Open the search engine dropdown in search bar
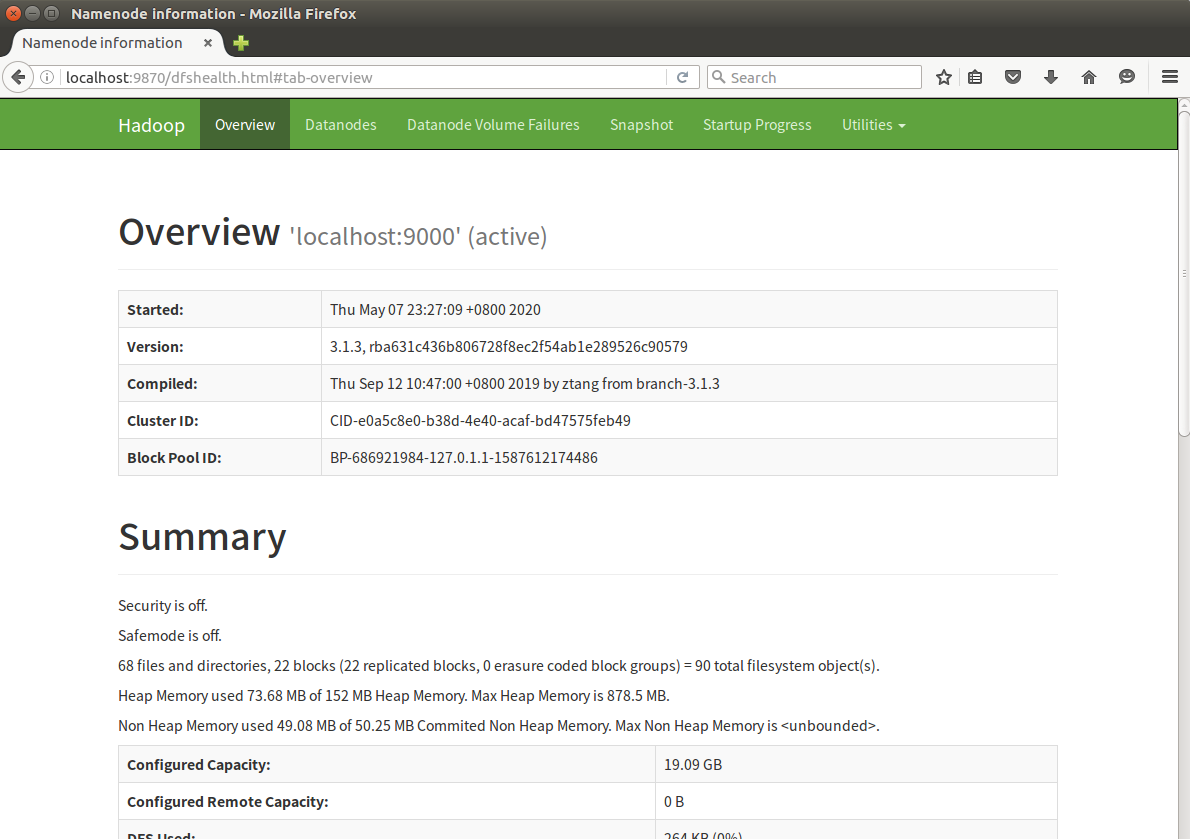1190x839 pixels. [719, 76]
